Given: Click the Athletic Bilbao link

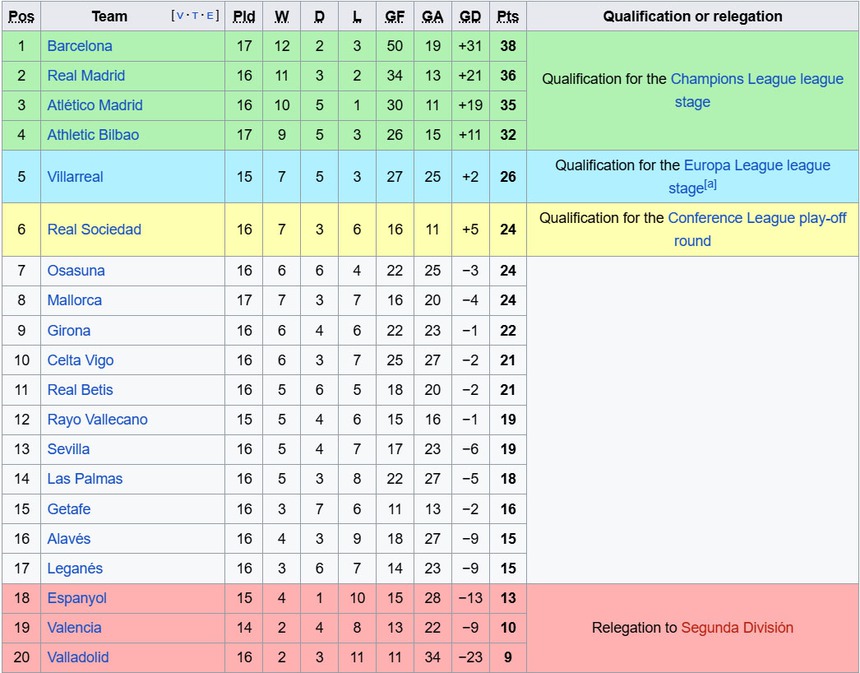Looking at the screenshot, I should point(93,135).
